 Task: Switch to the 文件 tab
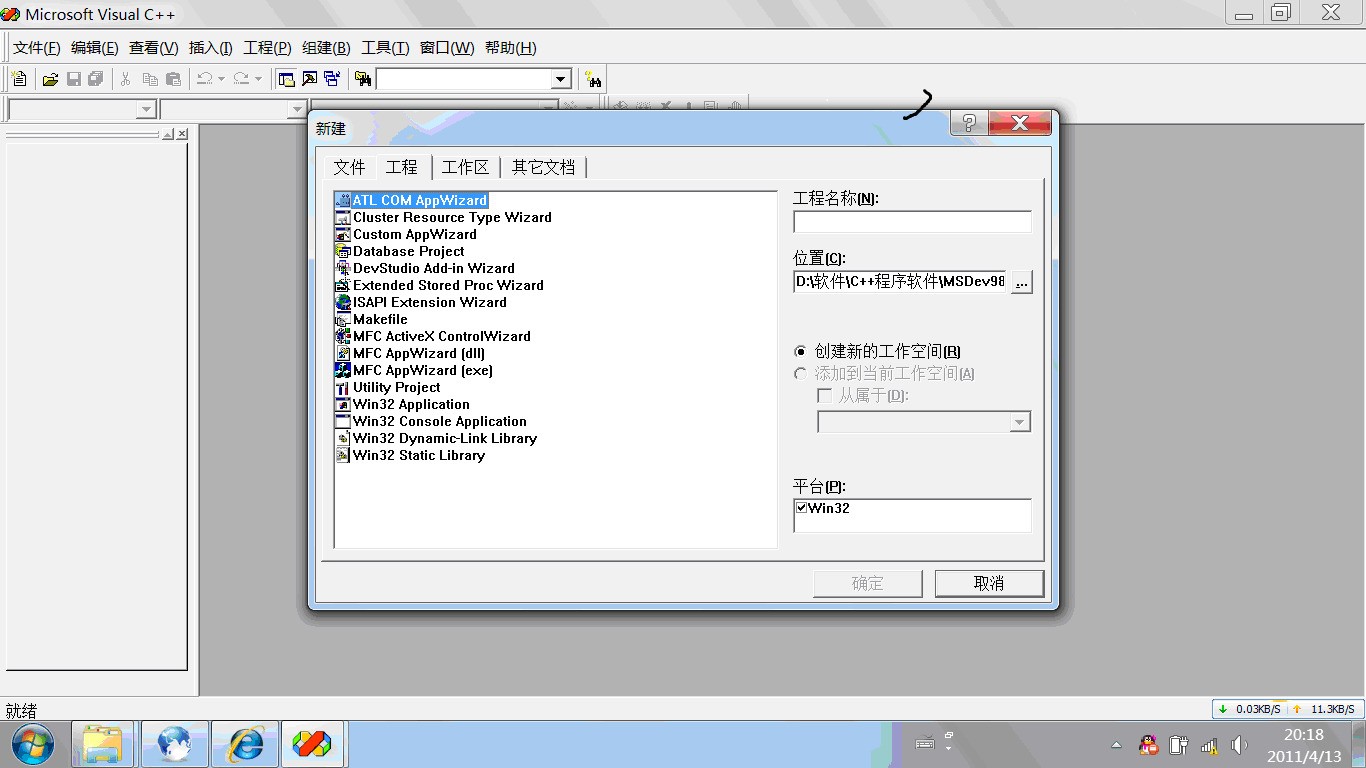[350, 167]
